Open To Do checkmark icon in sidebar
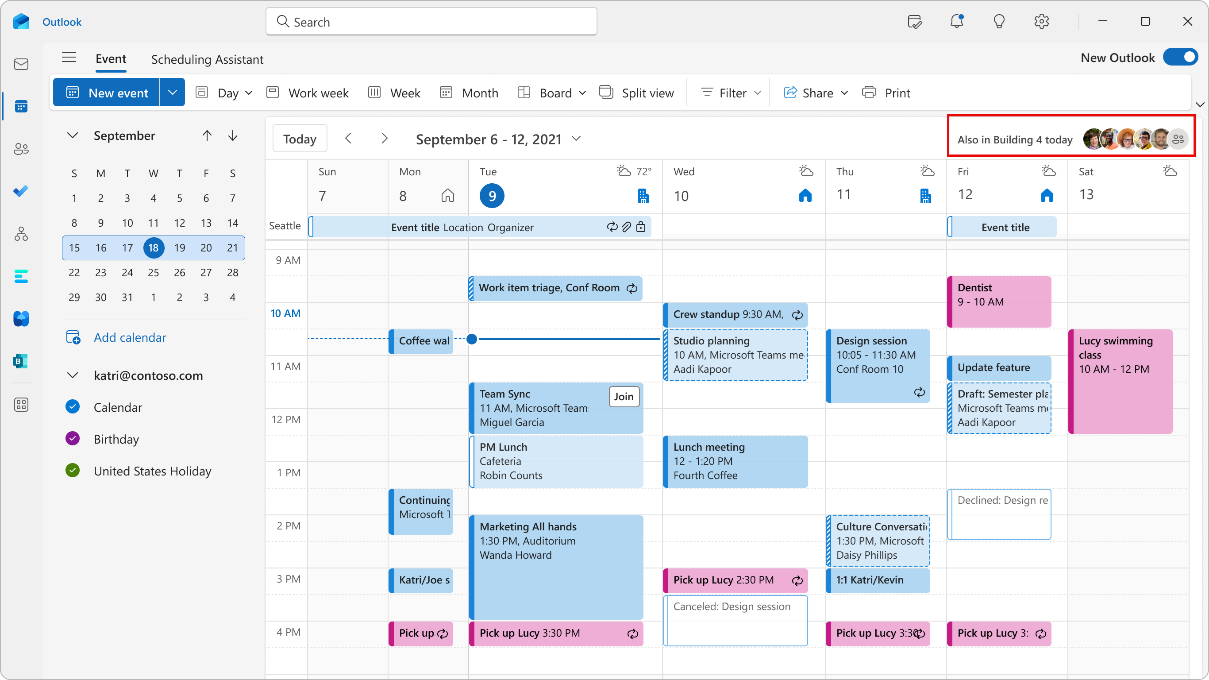1209x680 pixels. (x=21, y=191)
